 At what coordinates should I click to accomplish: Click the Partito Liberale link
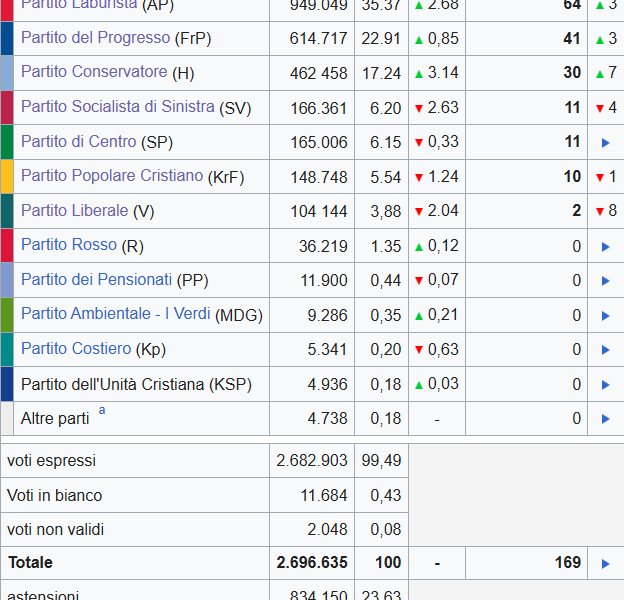[x=74, y=210]
